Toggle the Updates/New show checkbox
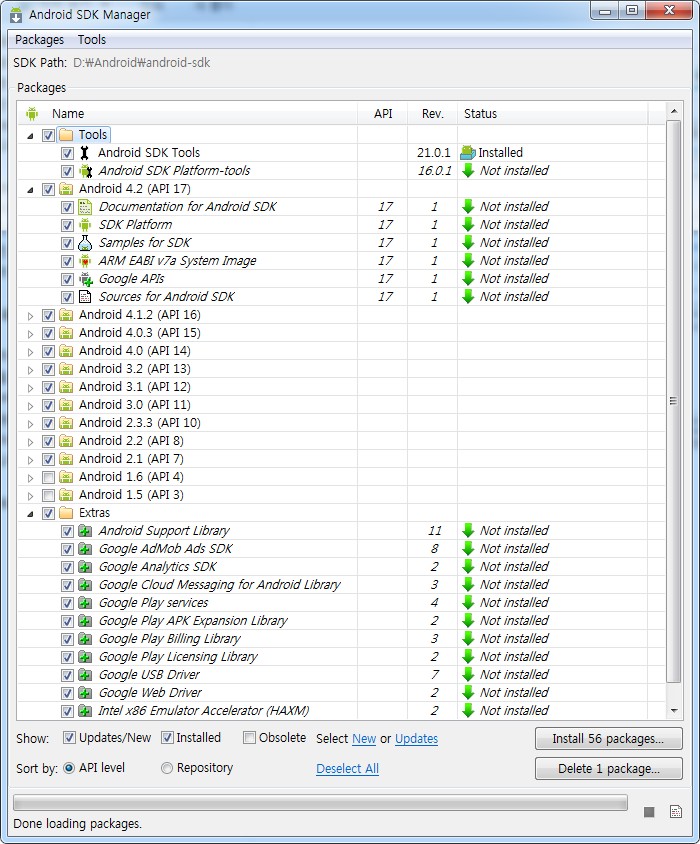The width and height of the screenshot is (700, 844). coord(69,737)
